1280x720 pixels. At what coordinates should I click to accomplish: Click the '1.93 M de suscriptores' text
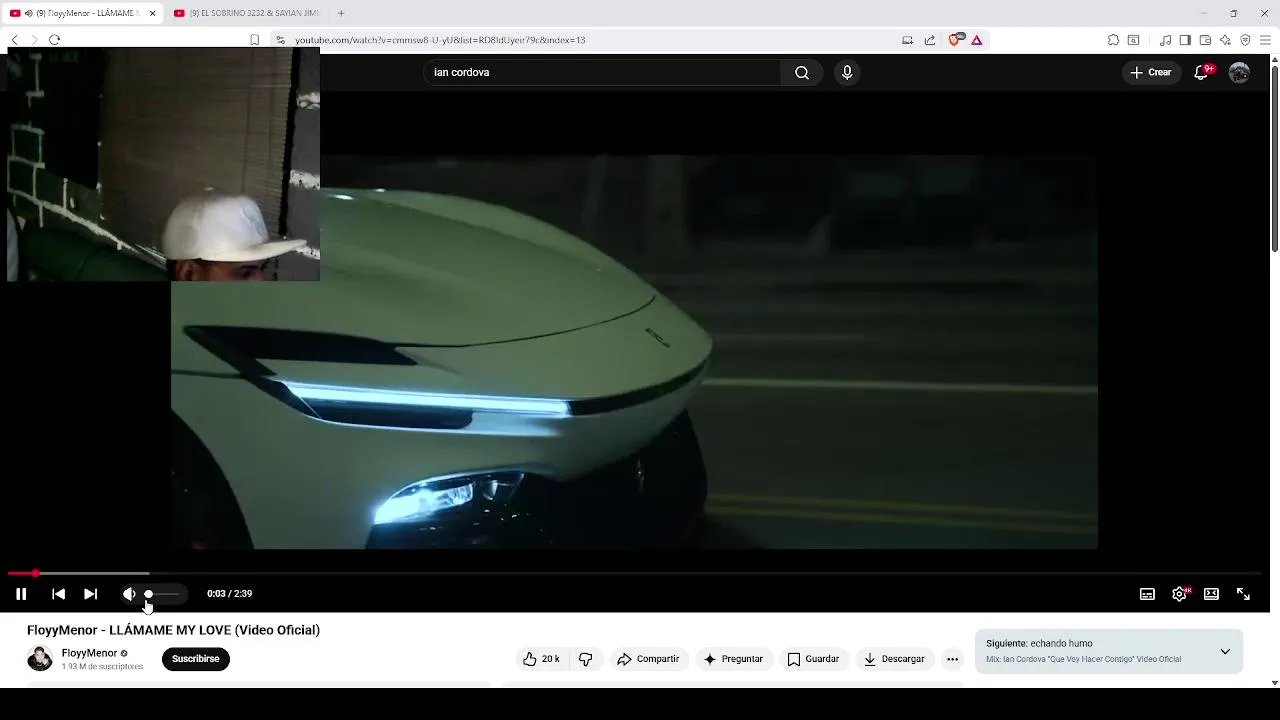coord(102,667)
